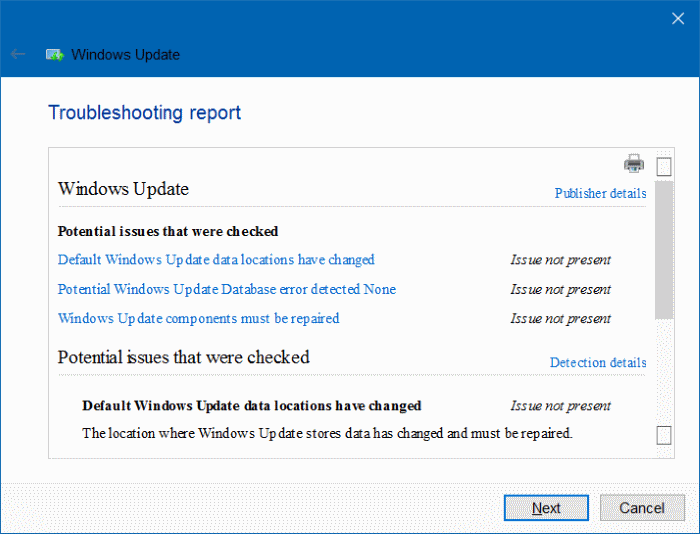Click 'Issue not present' beside components must be repaired
The width and height of the screenshot is (700, 534).
coord(561,319)
